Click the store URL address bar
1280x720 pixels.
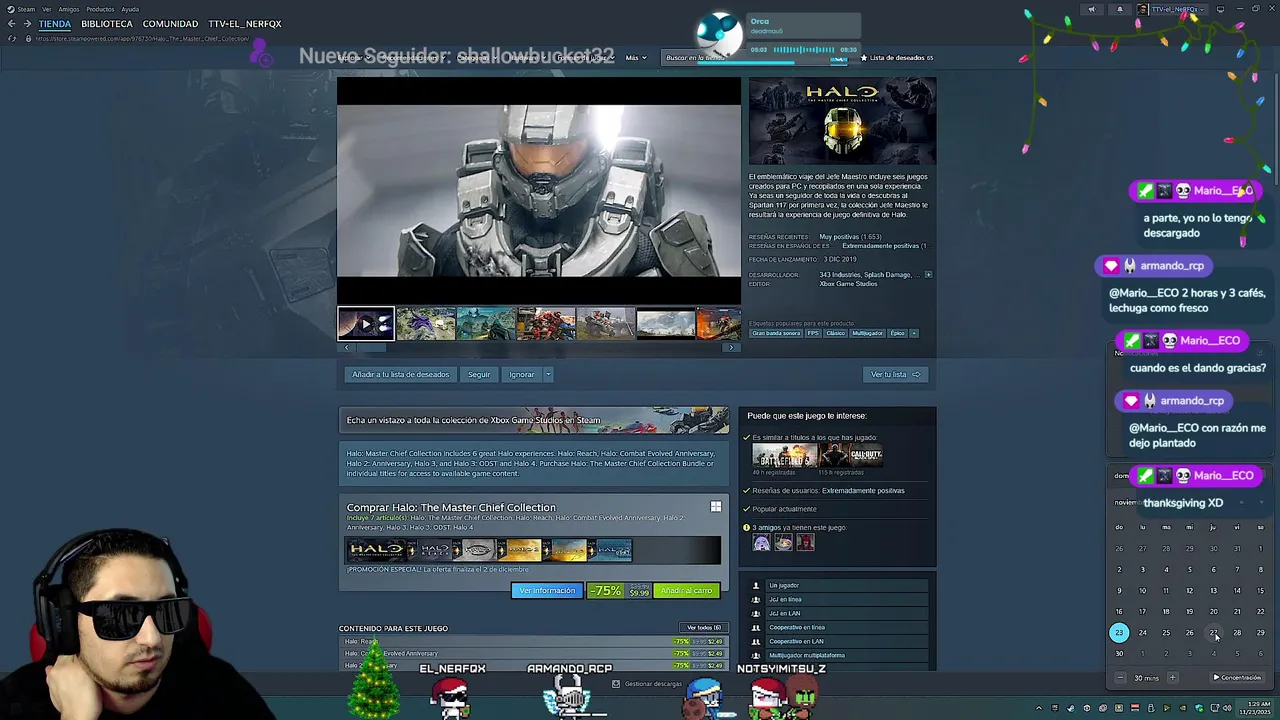pos(142,39)
